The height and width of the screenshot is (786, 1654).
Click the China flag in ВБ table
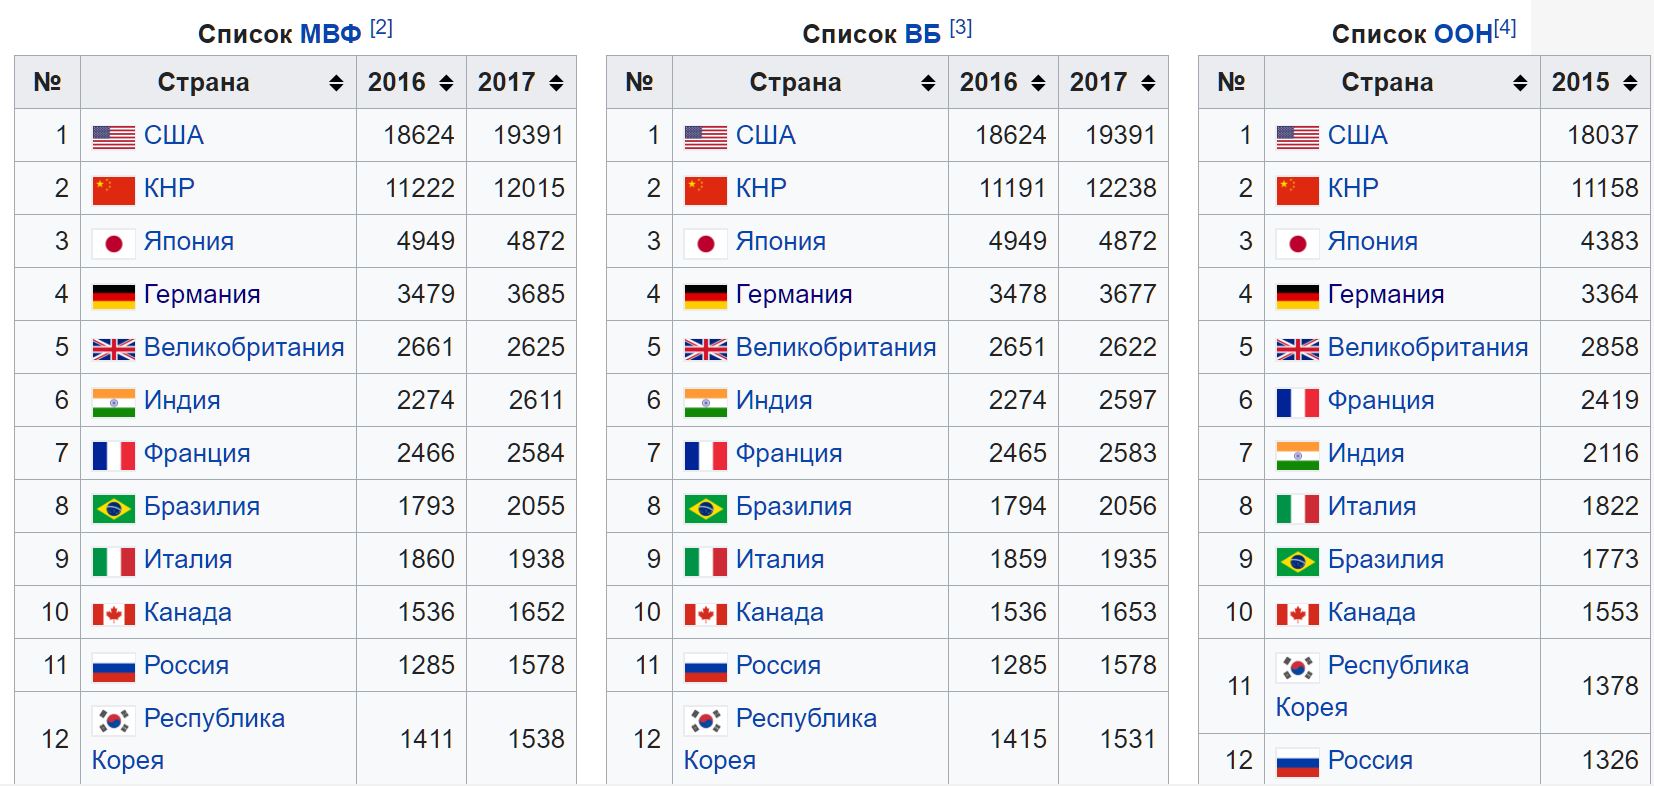pos(705,190)
